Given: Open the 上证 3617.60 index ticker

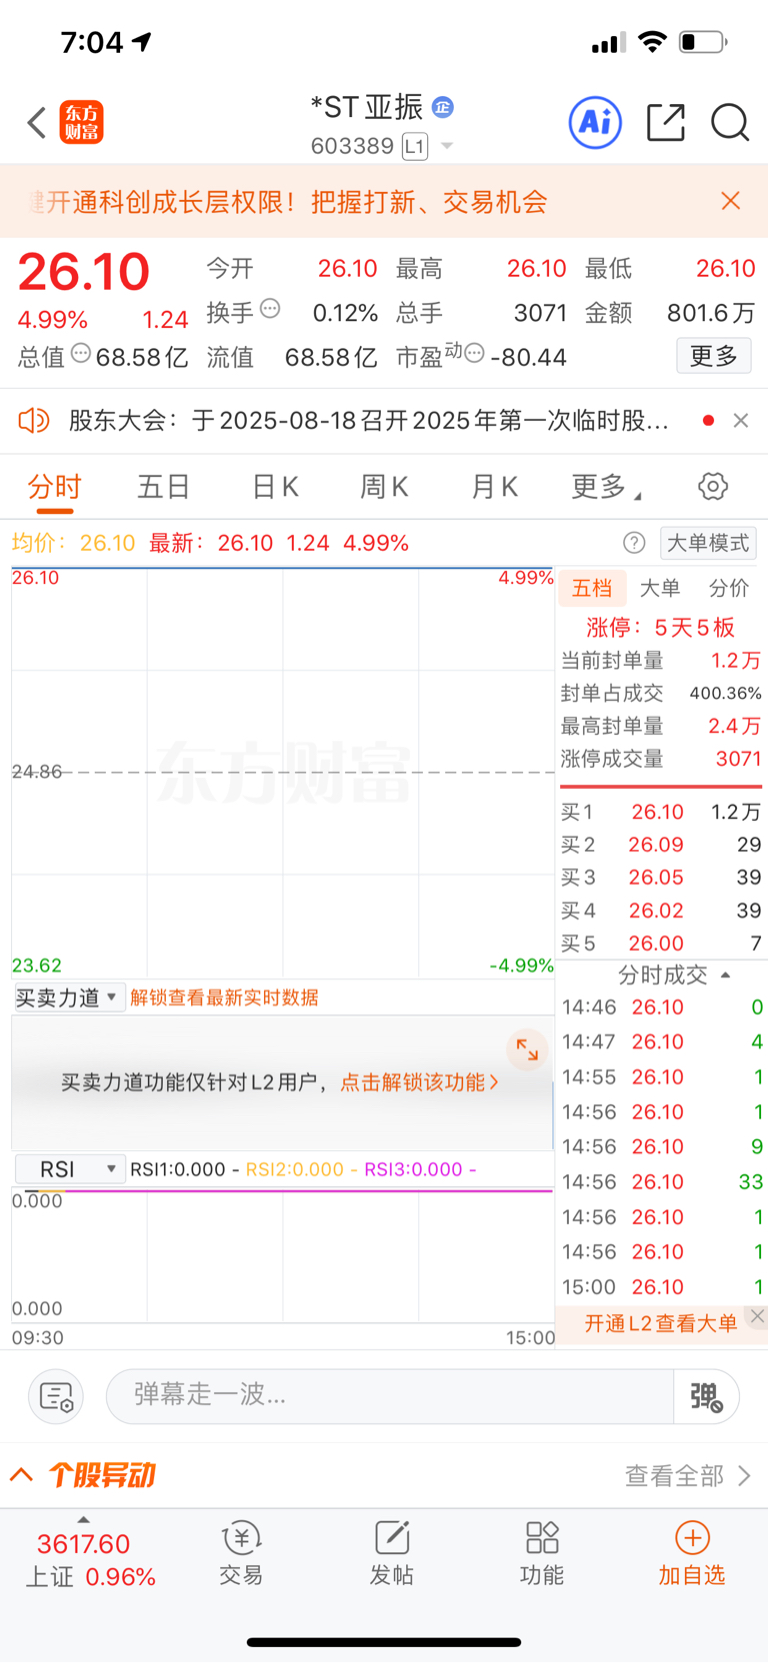Looking at the screenshot, I should tap(90, 1560).
